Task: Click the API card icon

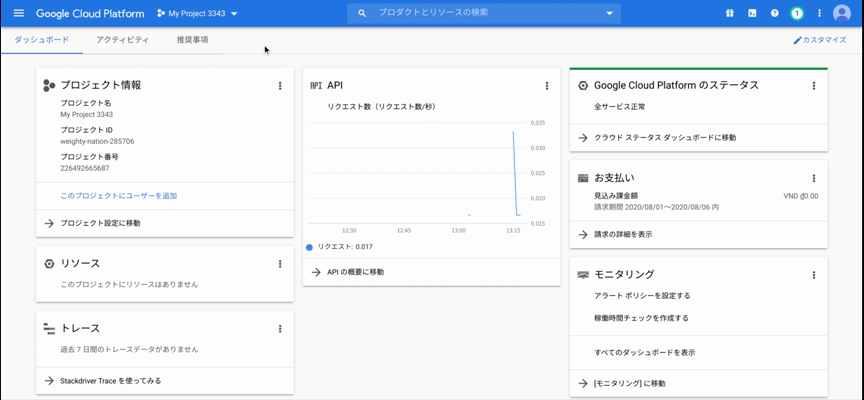Action: point(316,85)
